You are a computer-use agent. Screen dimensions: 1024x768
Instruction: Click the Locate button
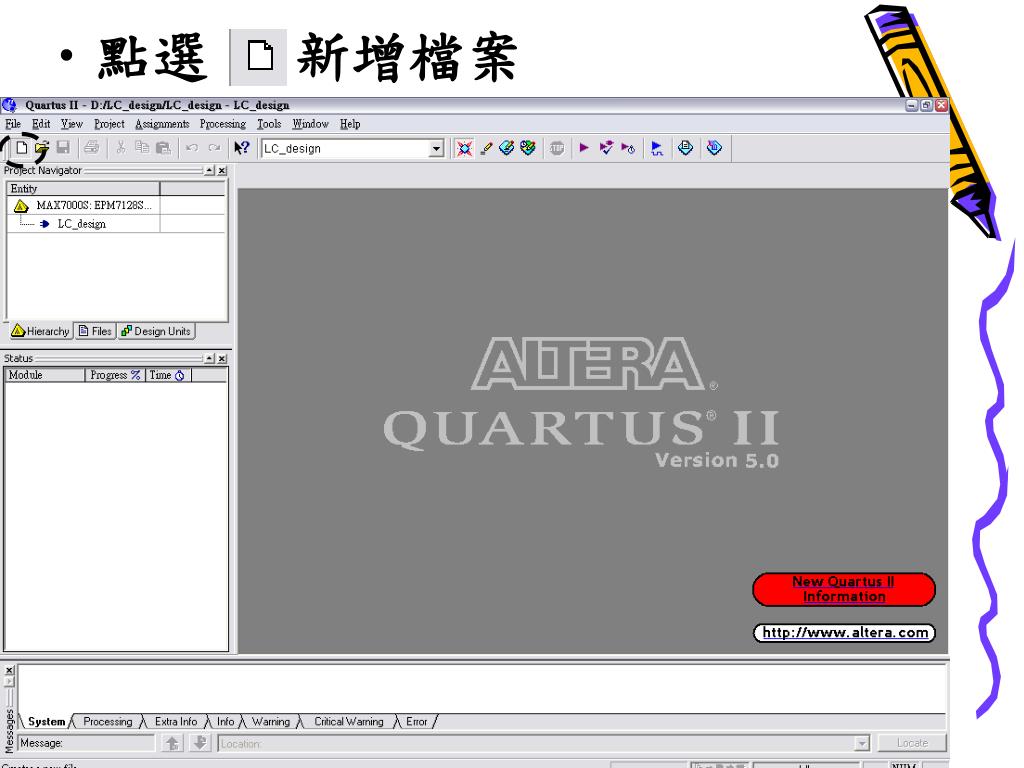(x=912, y=743)
